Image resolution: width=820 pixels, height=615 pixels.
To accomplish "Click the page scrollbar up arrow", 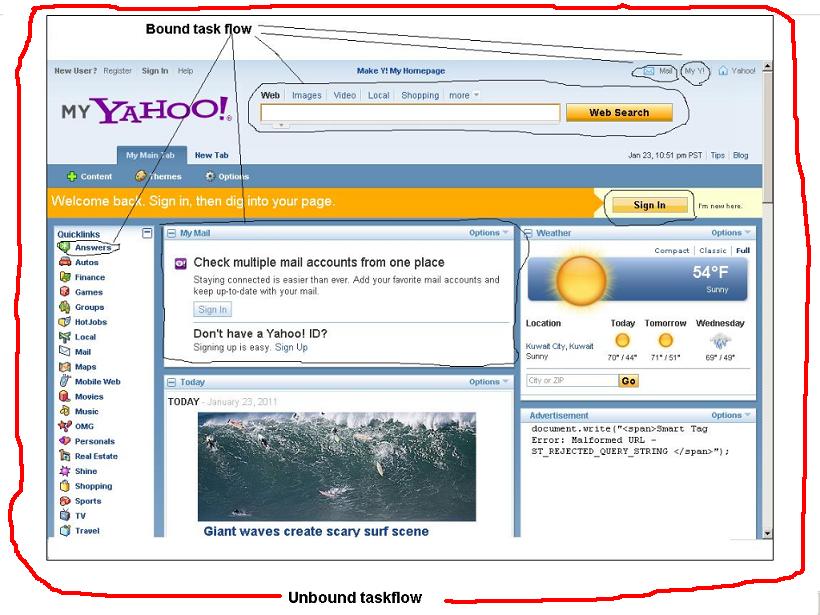I will 767,66.
